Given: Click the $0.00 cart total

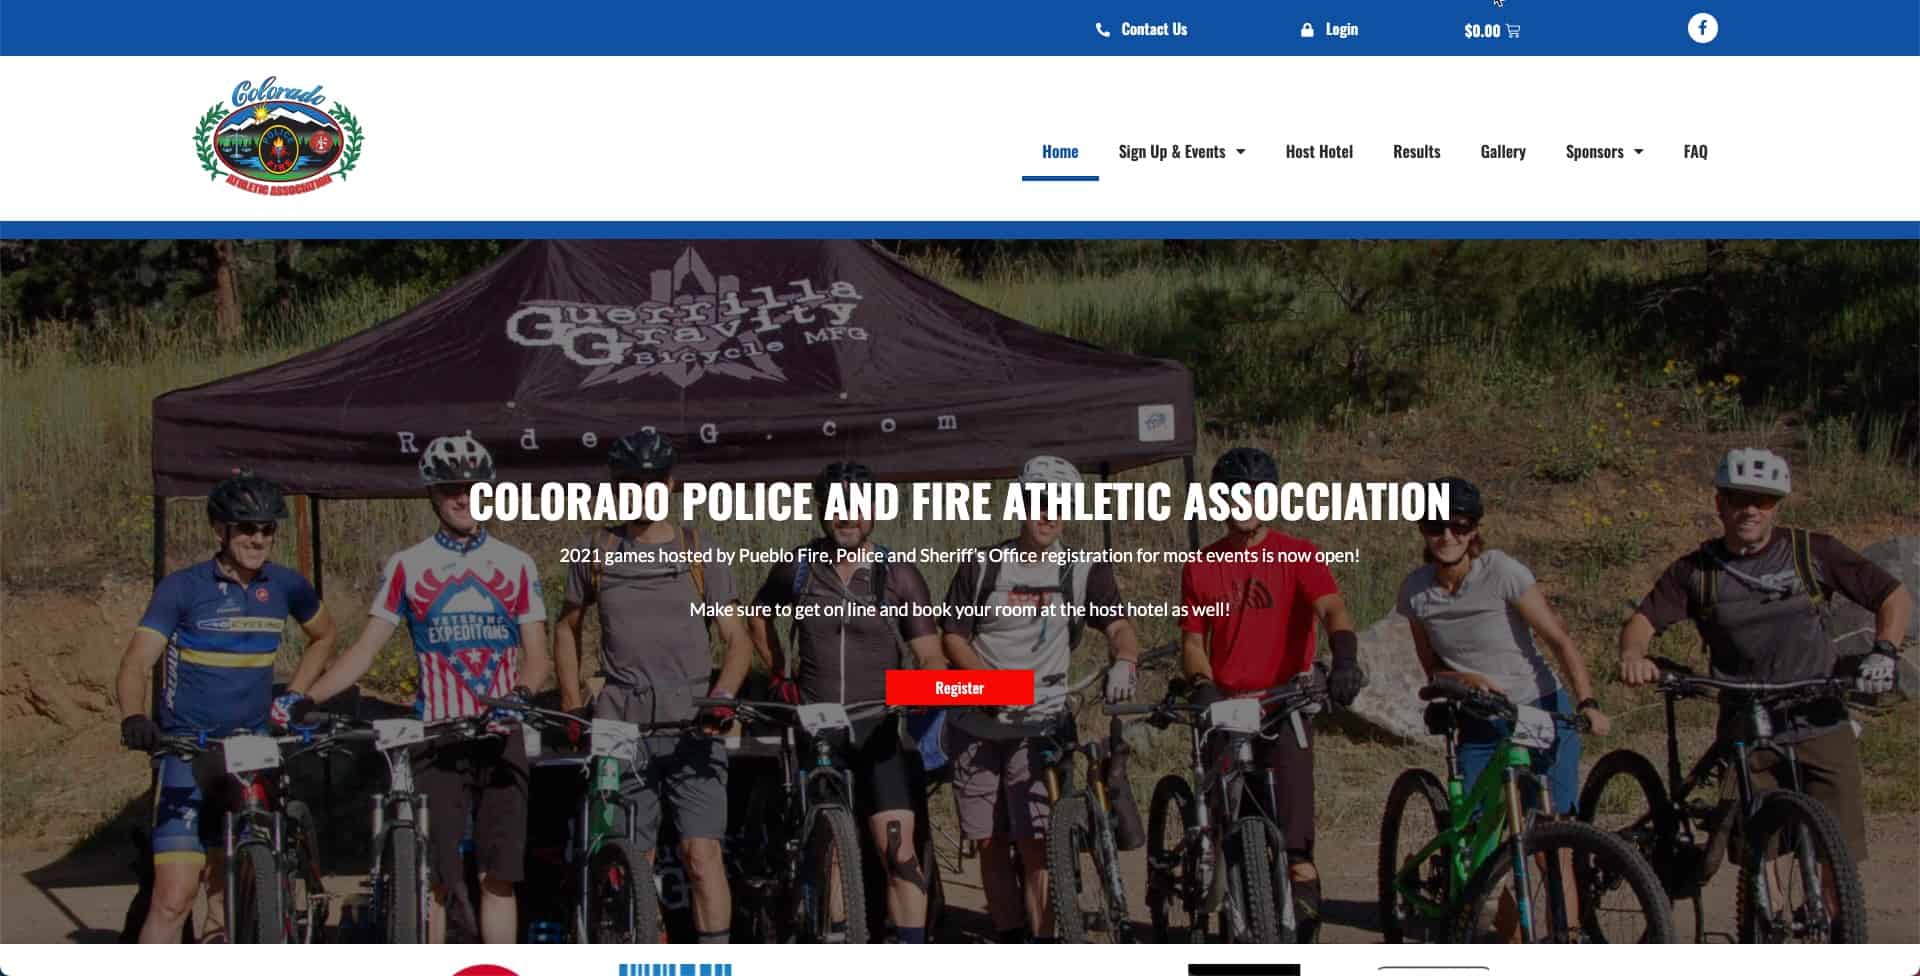Looking at the screenshot, I should point(1482,31).
